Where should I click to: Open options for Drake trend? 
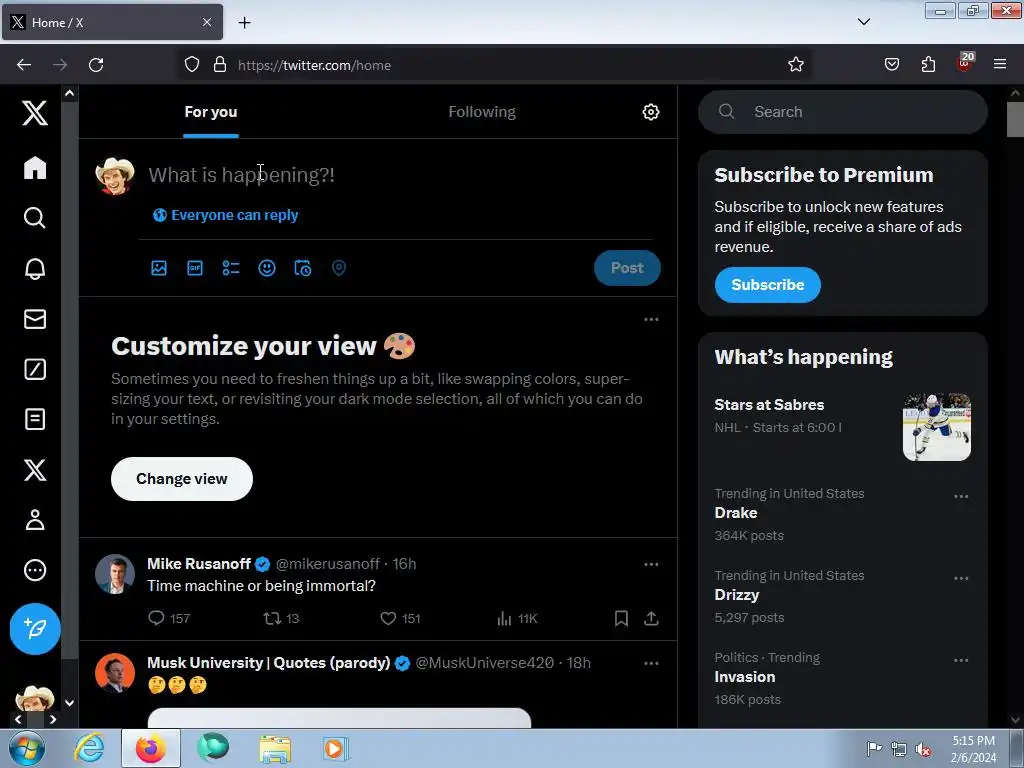pyautogui.click(x=961, y=496)
